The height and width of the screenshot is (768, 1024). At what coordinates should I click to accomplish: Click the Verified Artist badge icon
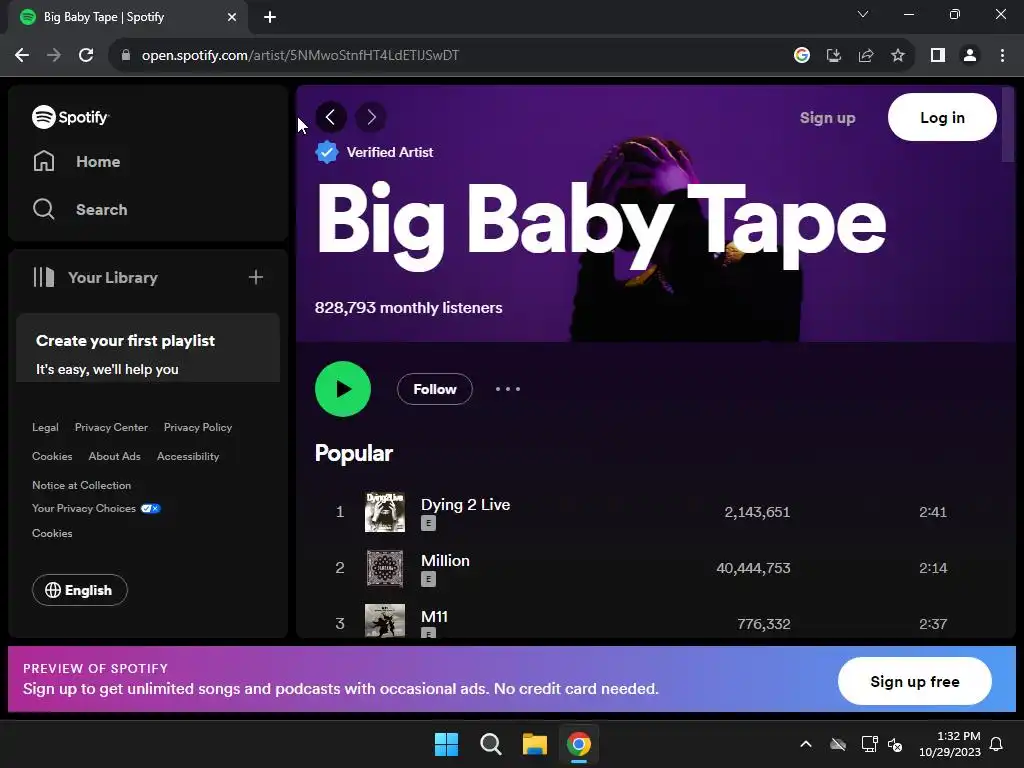click(x=327, y=152)
